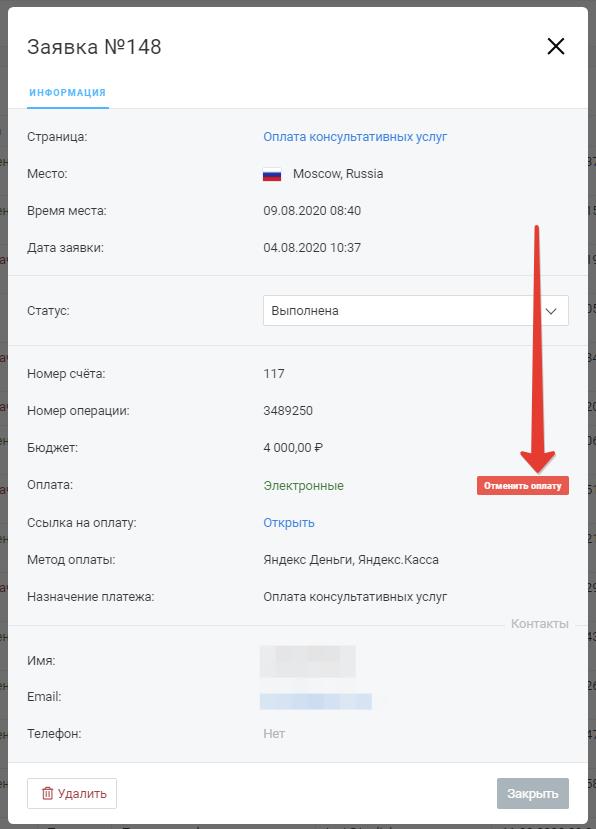Viewport: 596px width, 829px height.
Task: Click the blurred Email address value
Action: [x=316, y=701]
